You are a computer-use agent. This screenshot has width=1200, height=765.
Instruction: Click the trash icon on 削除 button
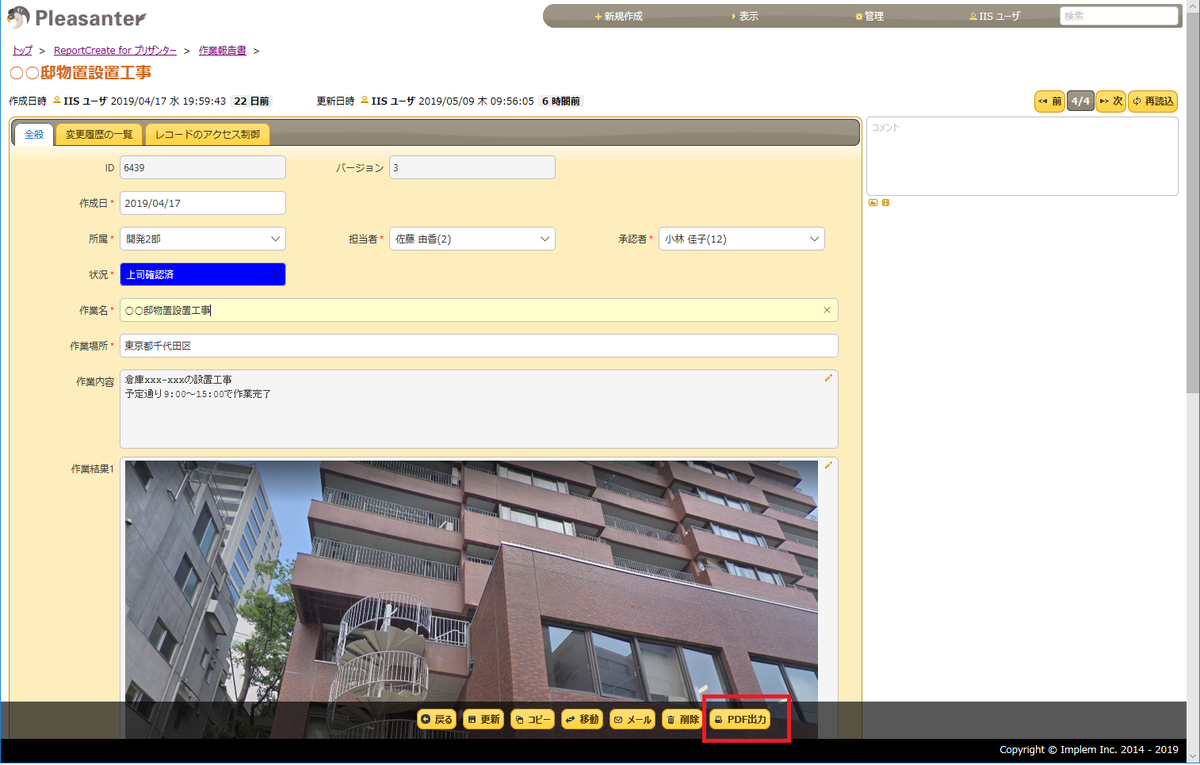672,718
